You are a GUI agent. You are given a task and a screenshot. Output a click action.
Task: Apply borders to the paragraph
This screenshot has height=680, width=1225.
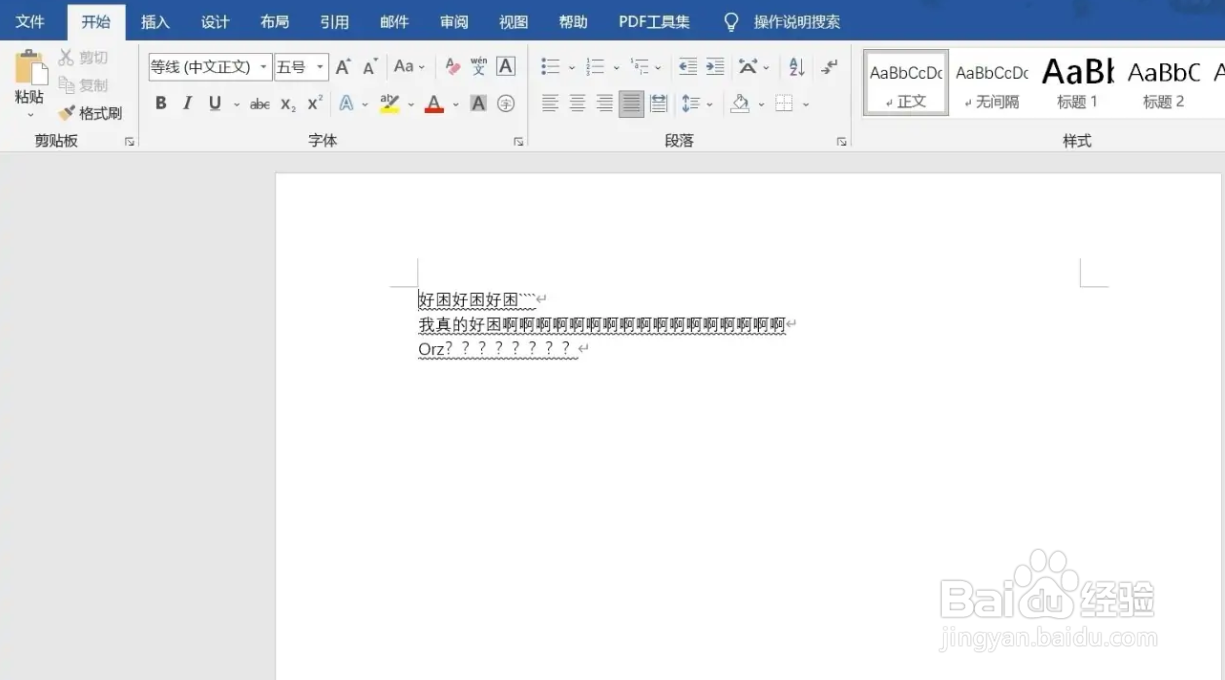point(784,103)
